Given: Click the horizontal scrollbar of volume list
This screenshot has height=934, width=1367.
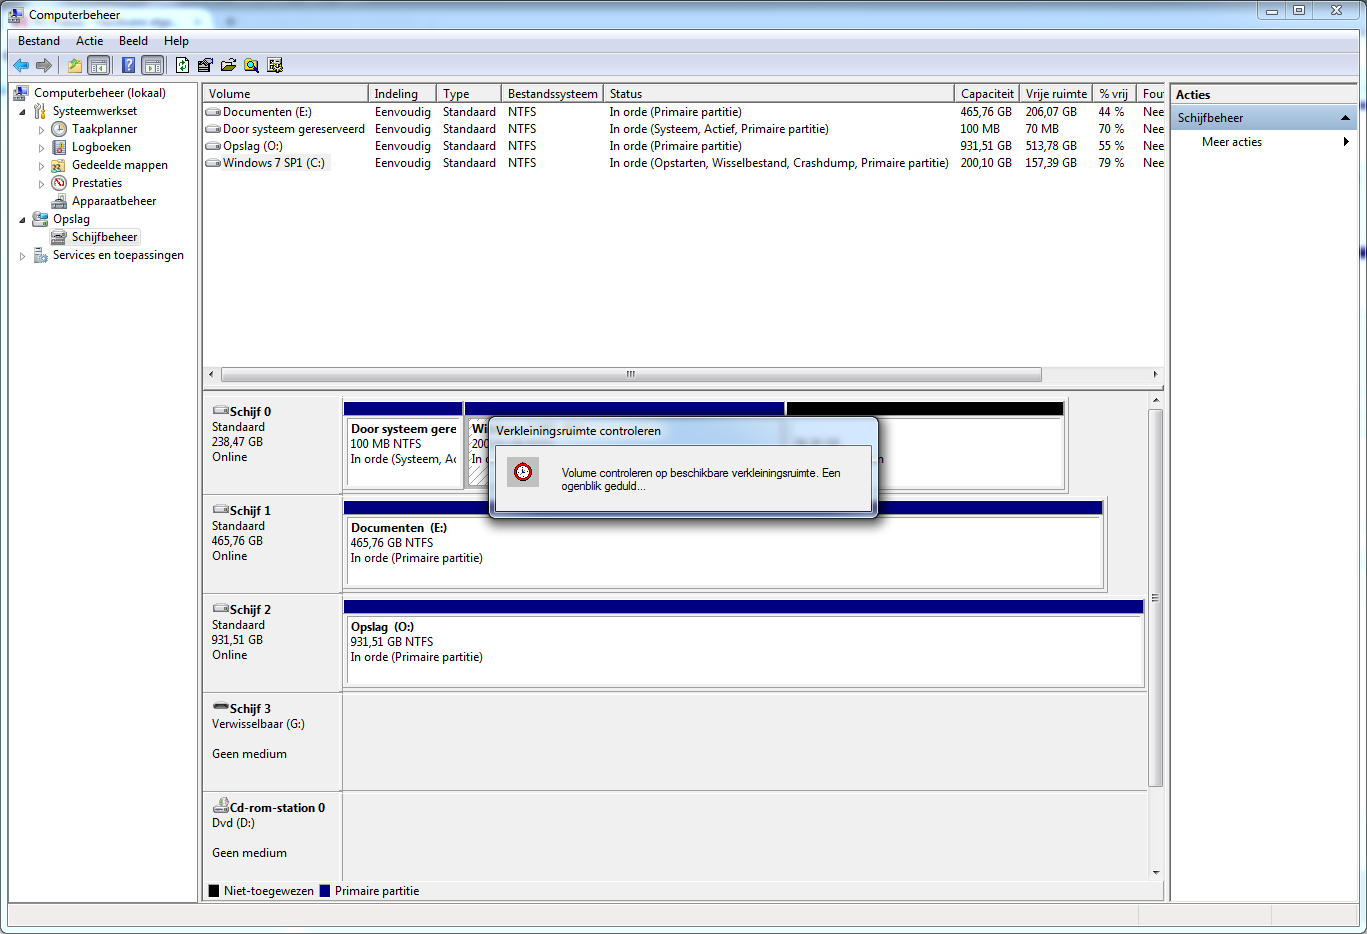Looking at the screenshot, I should (x=630, y=374).
